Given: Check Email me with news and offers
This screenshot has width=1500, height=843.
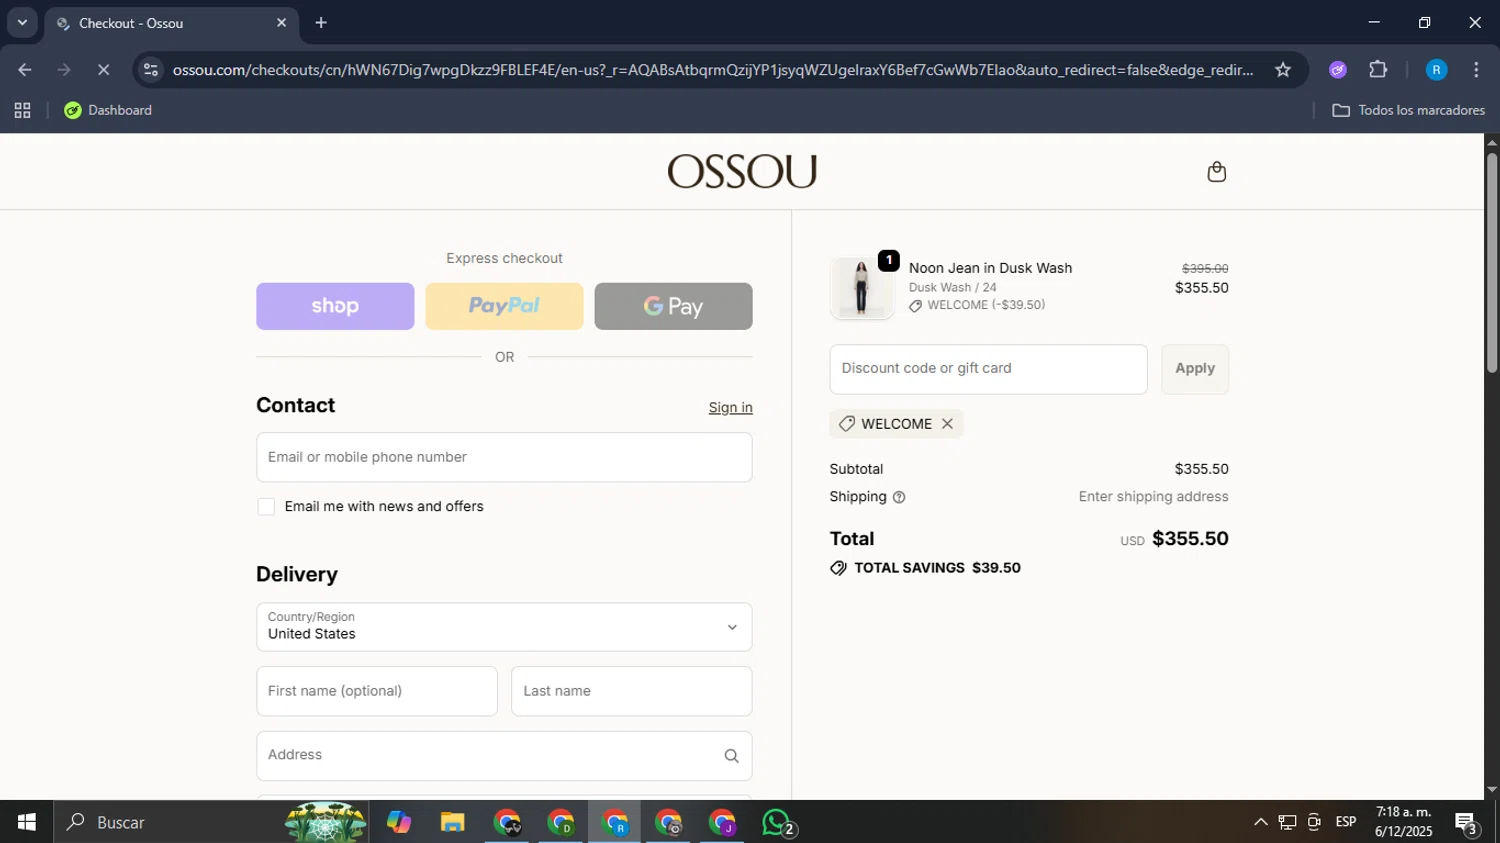Looking at the screenshot, I should 266,507.
